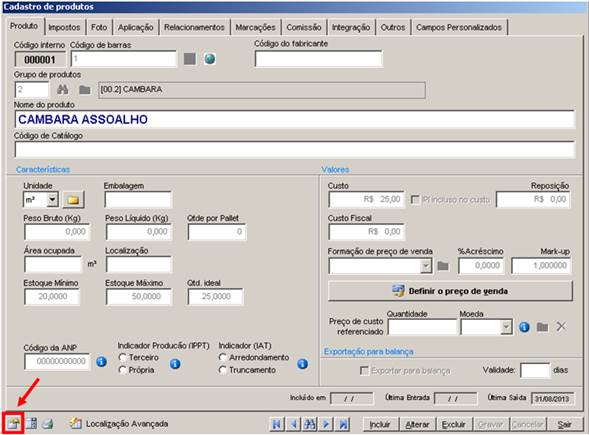Select the Produto tab
This screenshot has width=589, height=435.
coord(24,26)
